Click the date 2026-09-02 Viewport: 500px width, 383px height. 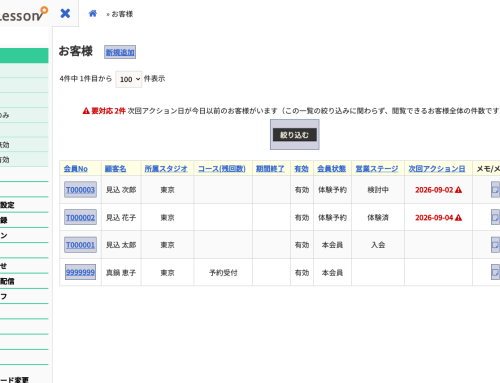coord(434,190)
